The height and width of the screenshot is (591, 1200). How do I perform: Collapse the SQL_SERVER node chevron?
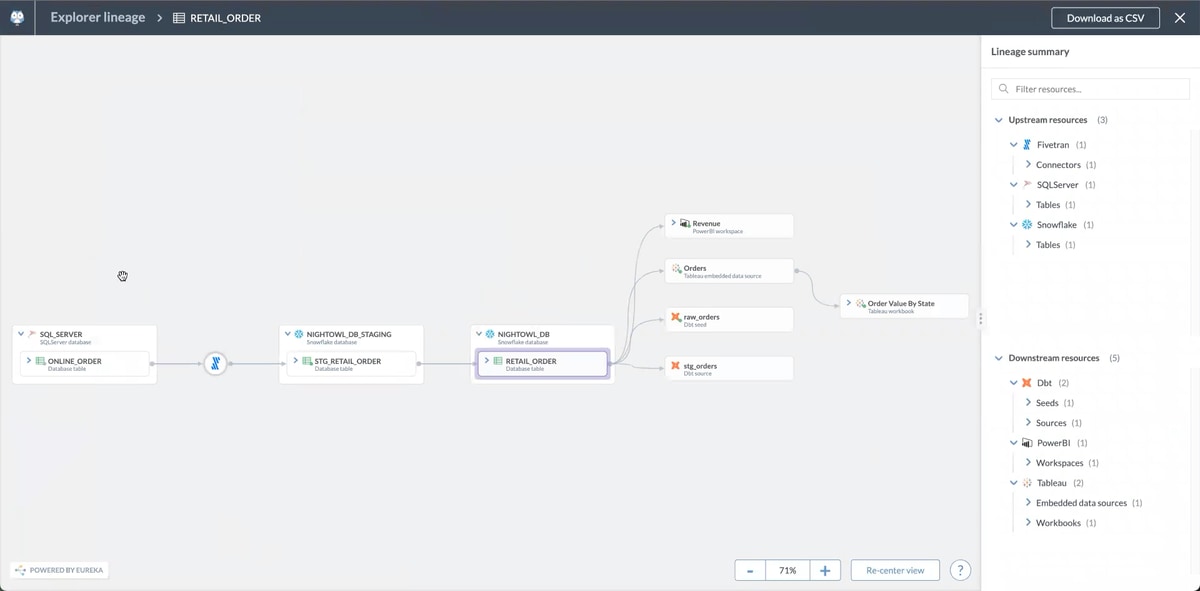coord(21,334)
